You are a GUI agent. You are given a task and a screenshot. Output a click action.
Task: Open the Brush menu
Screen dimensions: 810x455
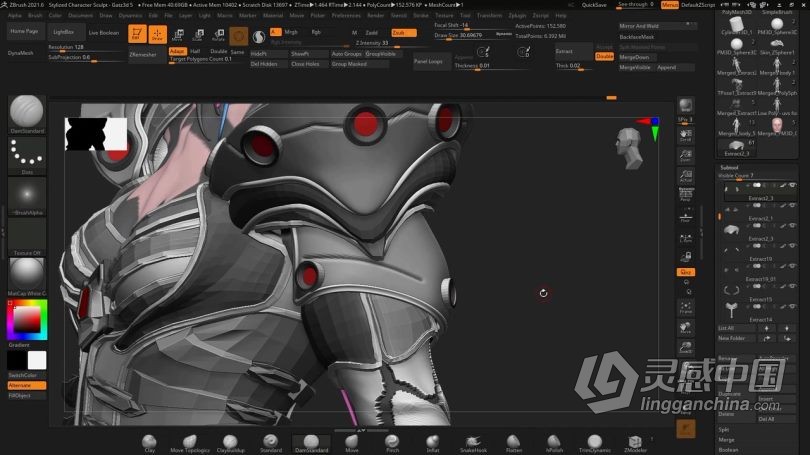pyautogui.click(x=35, y=15)
